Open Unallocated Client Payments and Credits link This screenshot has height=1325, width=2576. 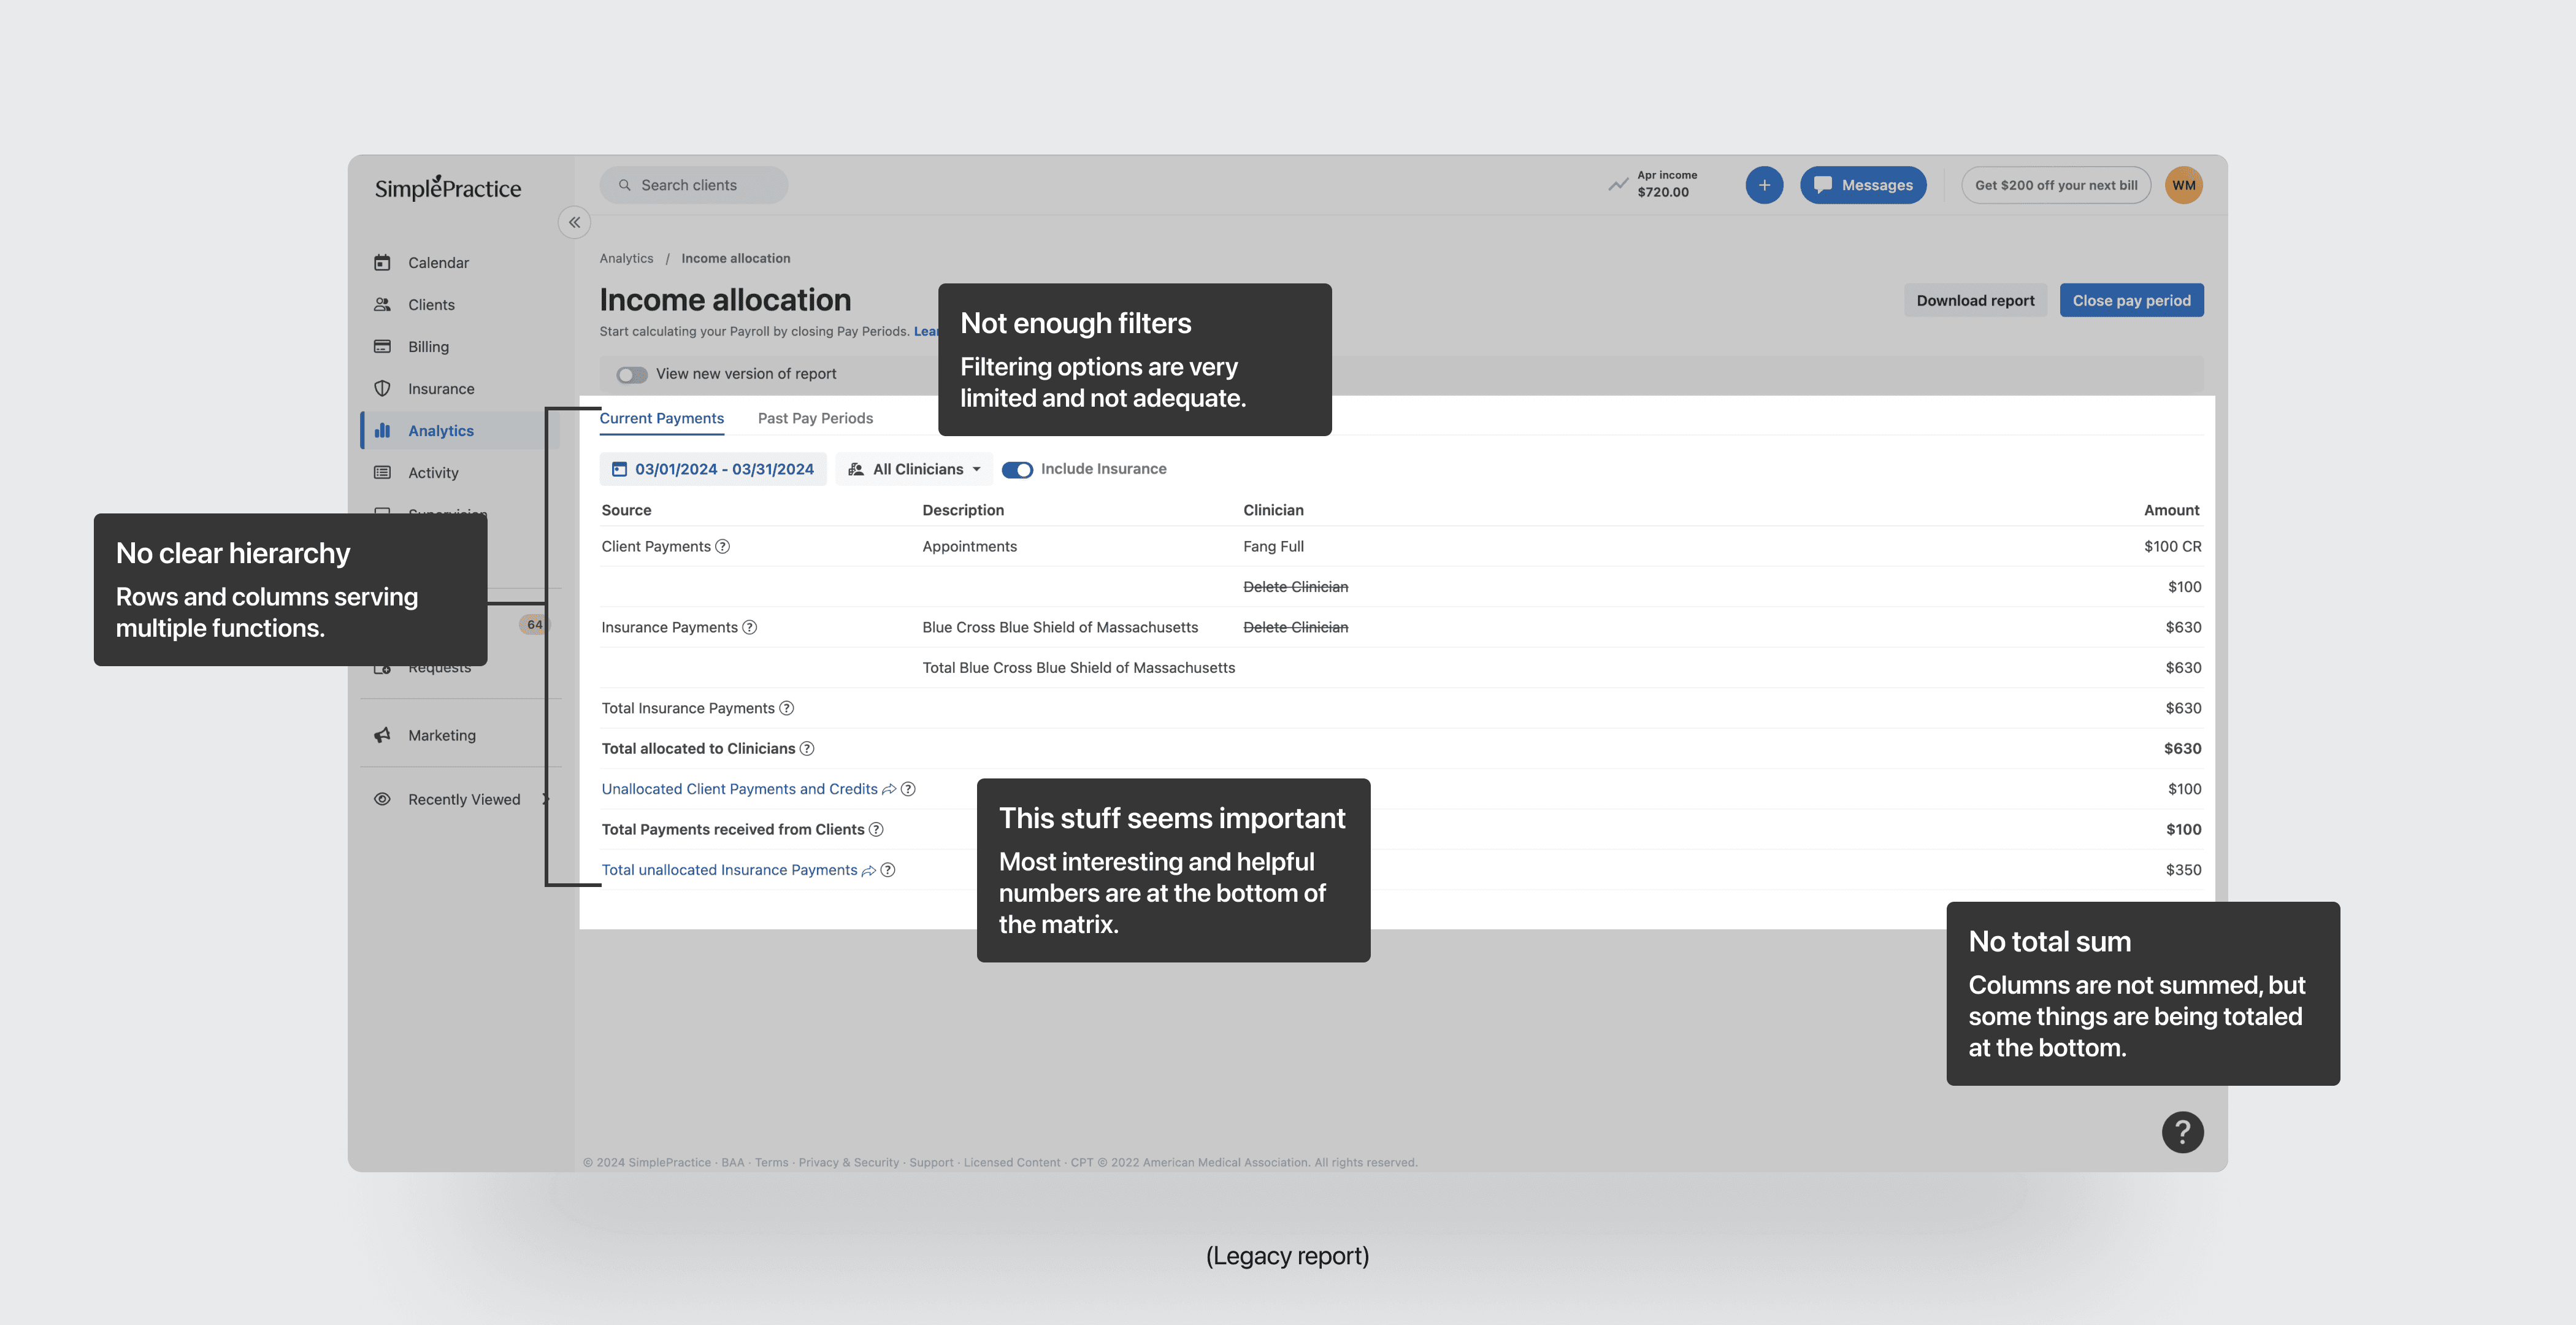click(x=739, y=789)
